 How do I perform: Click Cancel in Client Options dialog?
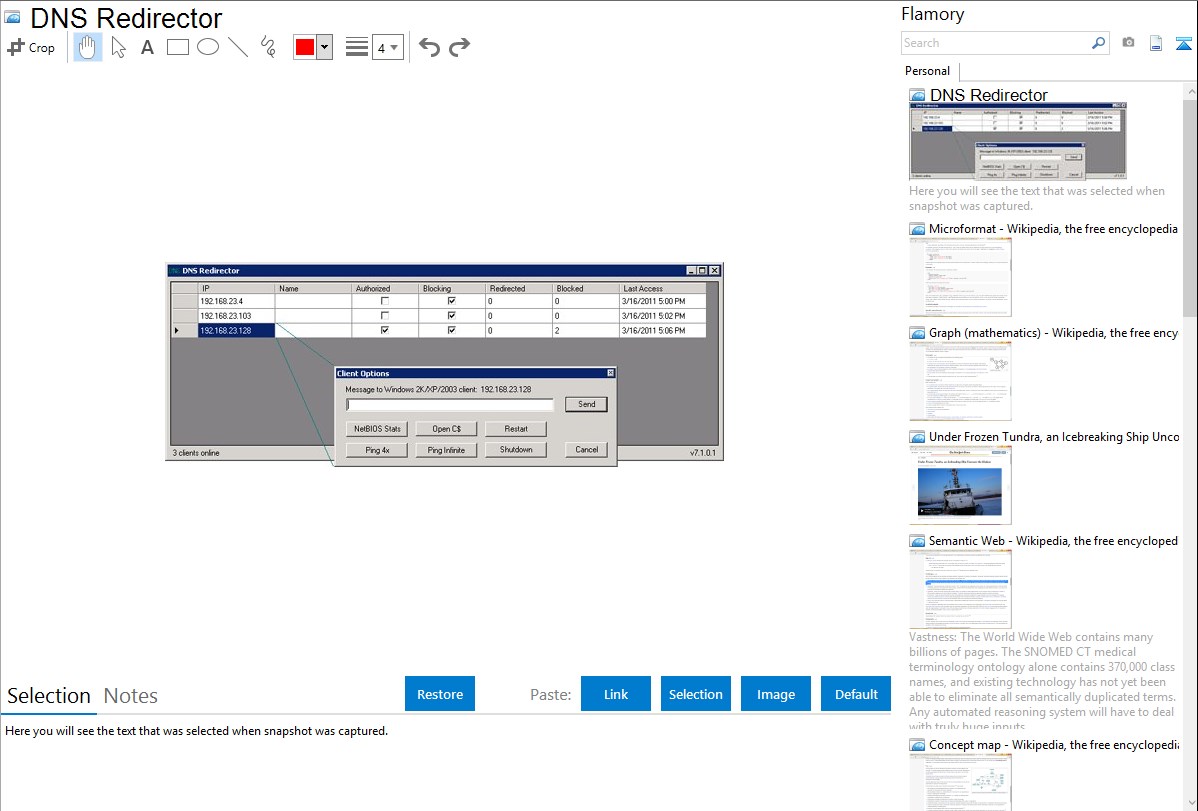point(586,450)
